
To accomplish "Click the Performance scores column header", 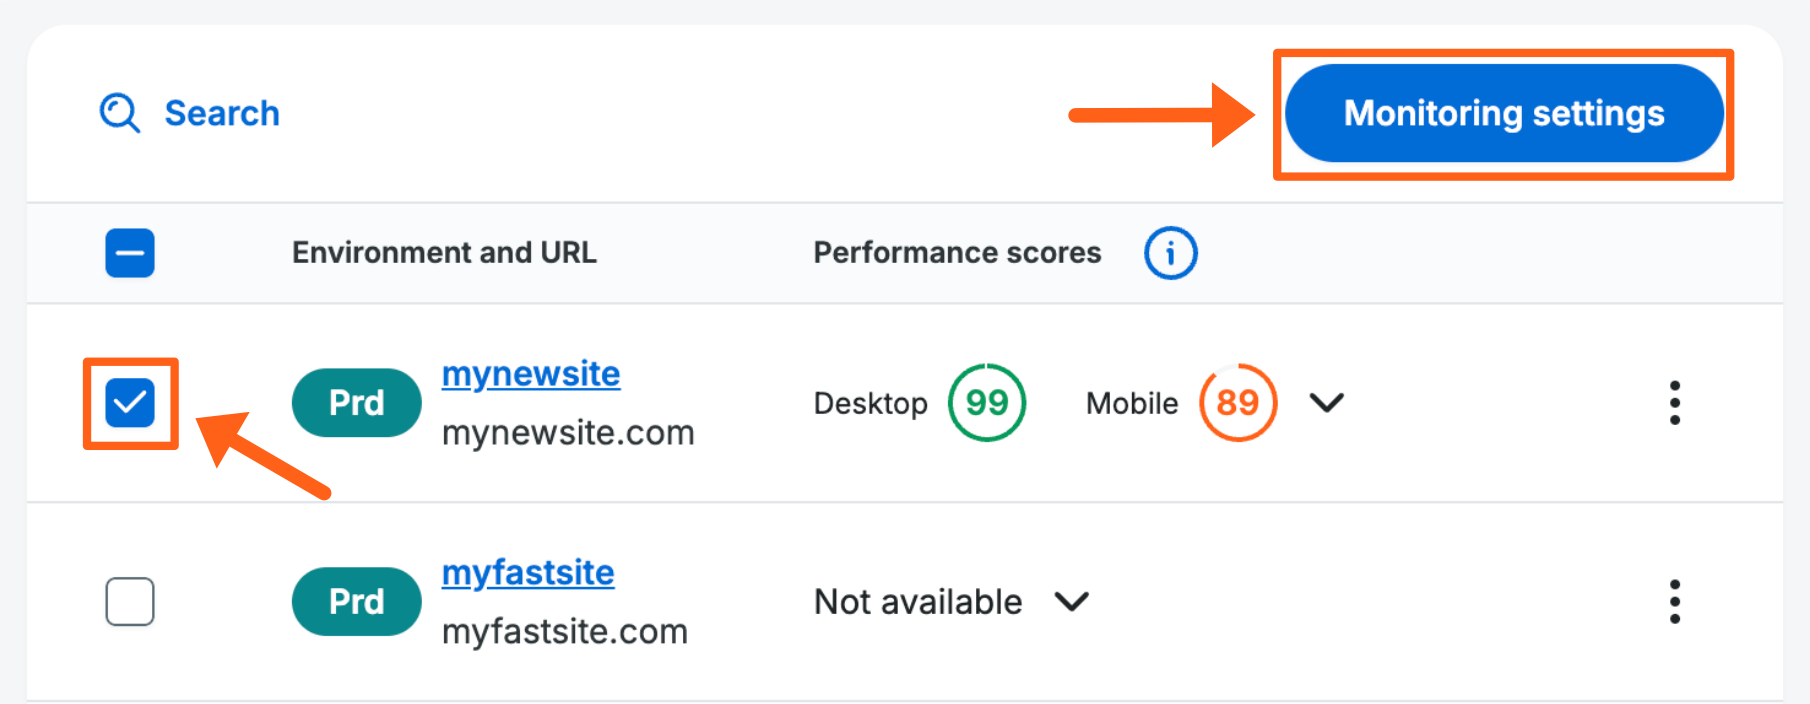I will coord(956,252).
